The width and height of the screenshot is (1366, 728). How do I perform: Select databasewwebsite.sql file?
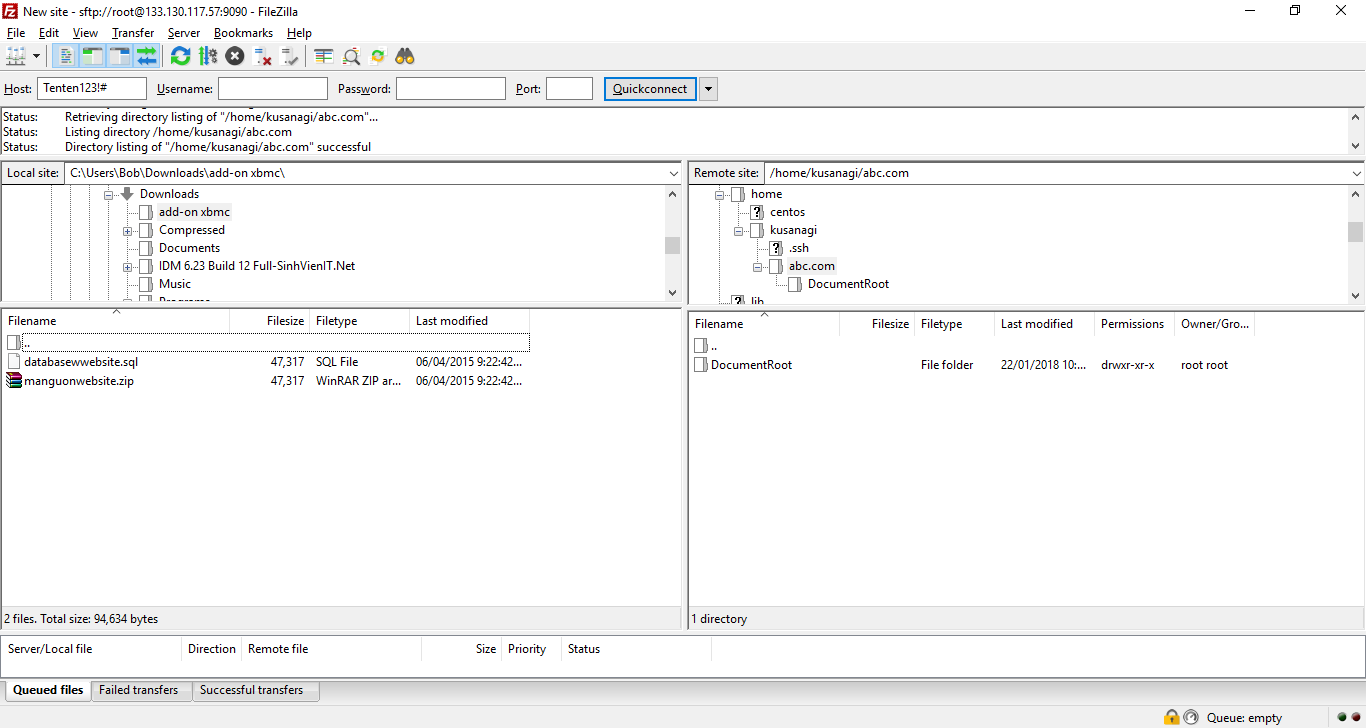point(81,362)
